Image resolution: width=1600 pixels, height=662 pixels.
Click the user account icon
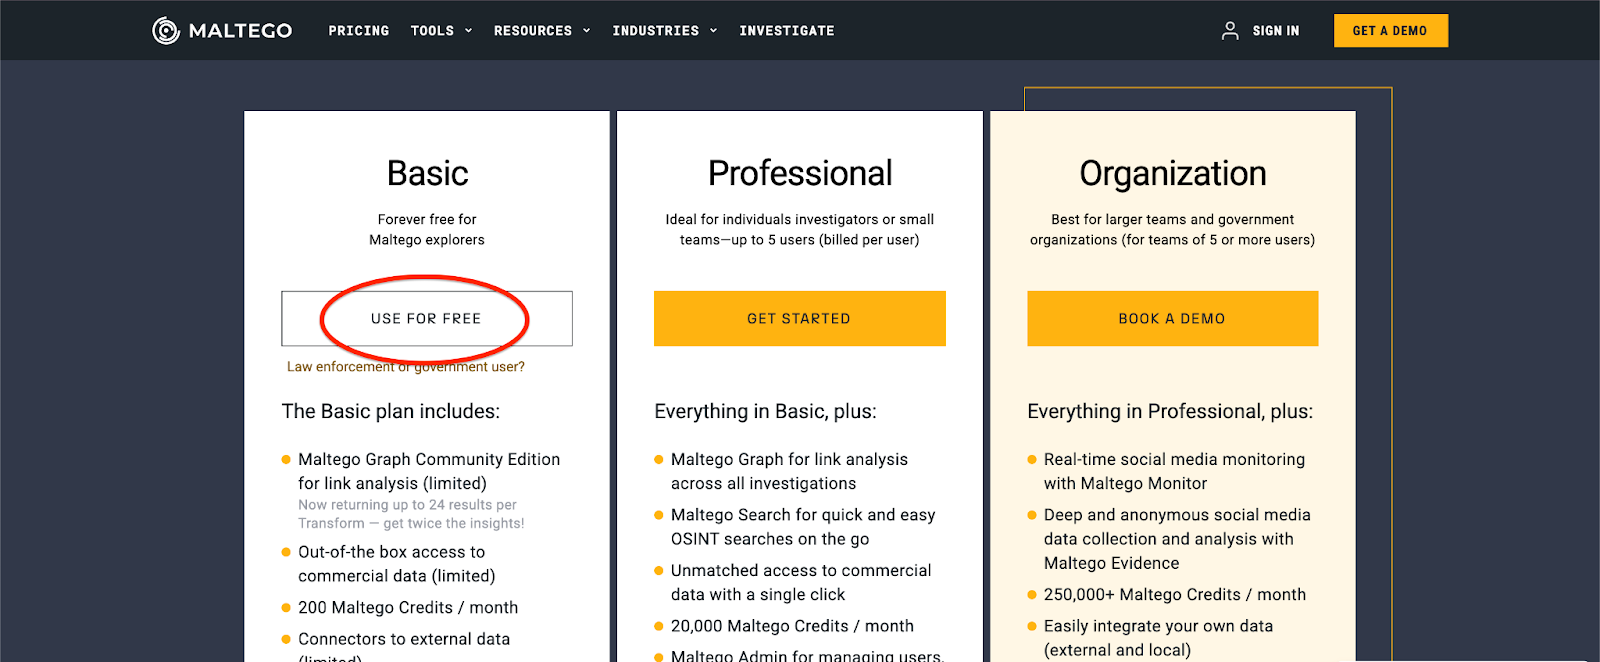click(1230, 31)
